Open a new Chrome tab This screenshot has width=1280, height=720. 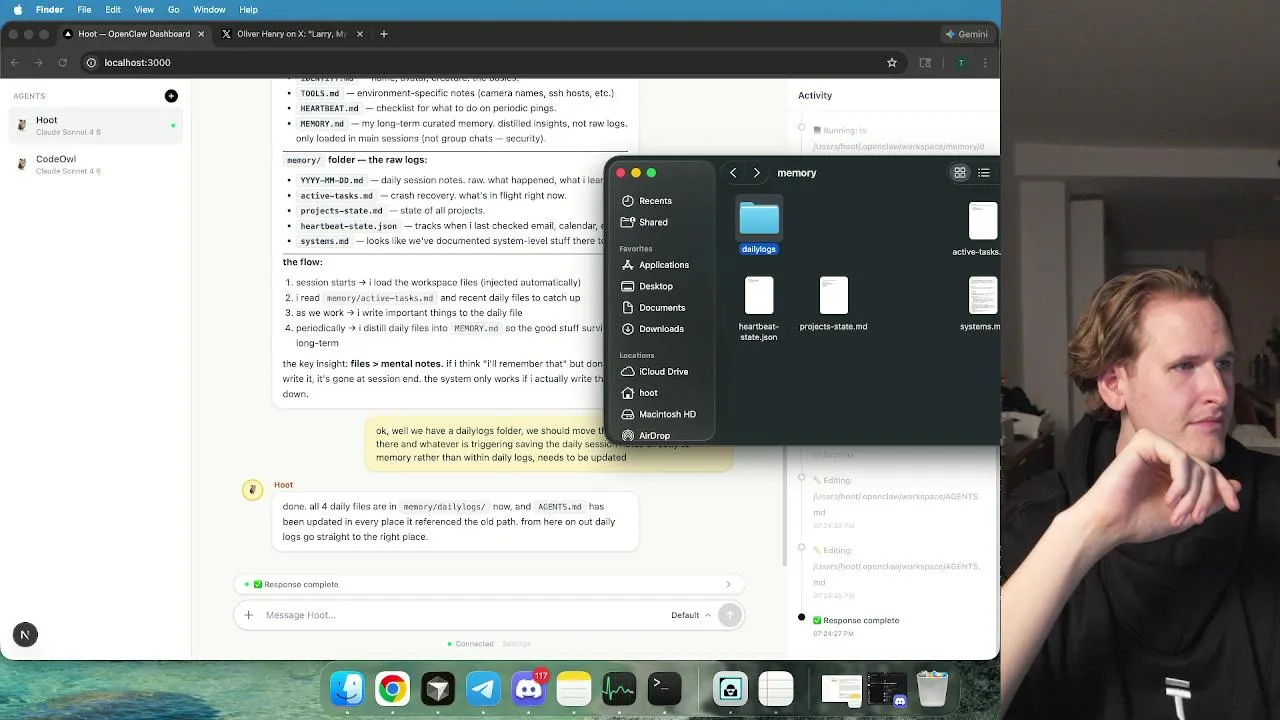coord(384,34)
